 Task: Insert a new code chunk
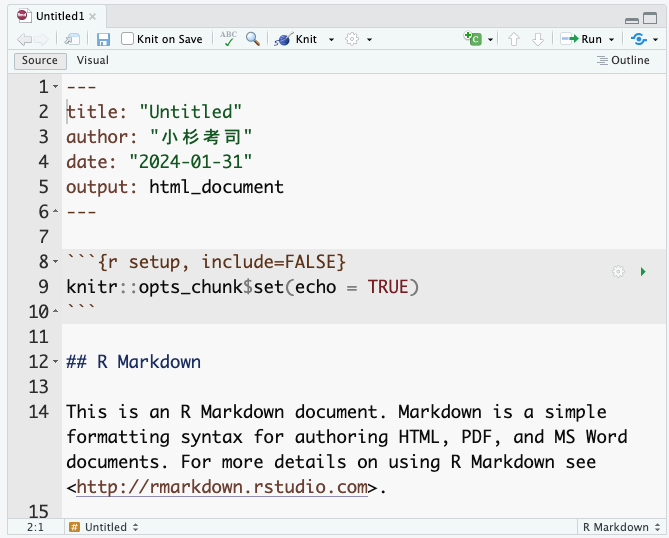click(473, 39)
